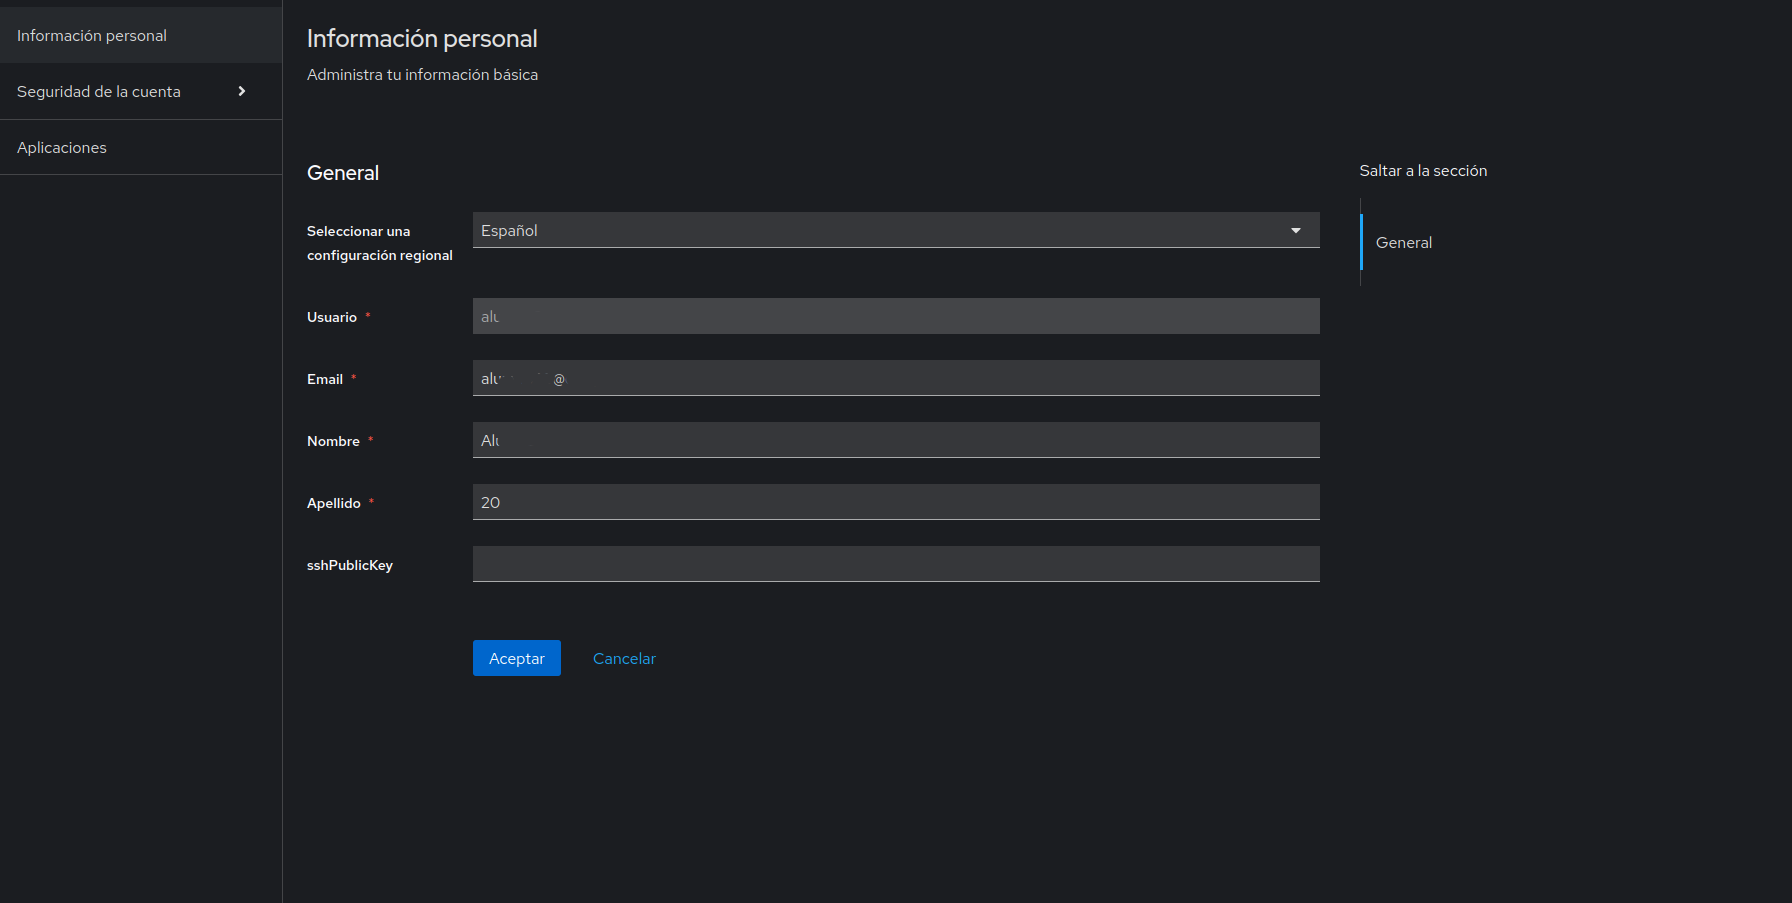Select Seguridad de la cuenta in the sidebar
The width and height of the screenshot is (1792, 903).
(99, 92)
